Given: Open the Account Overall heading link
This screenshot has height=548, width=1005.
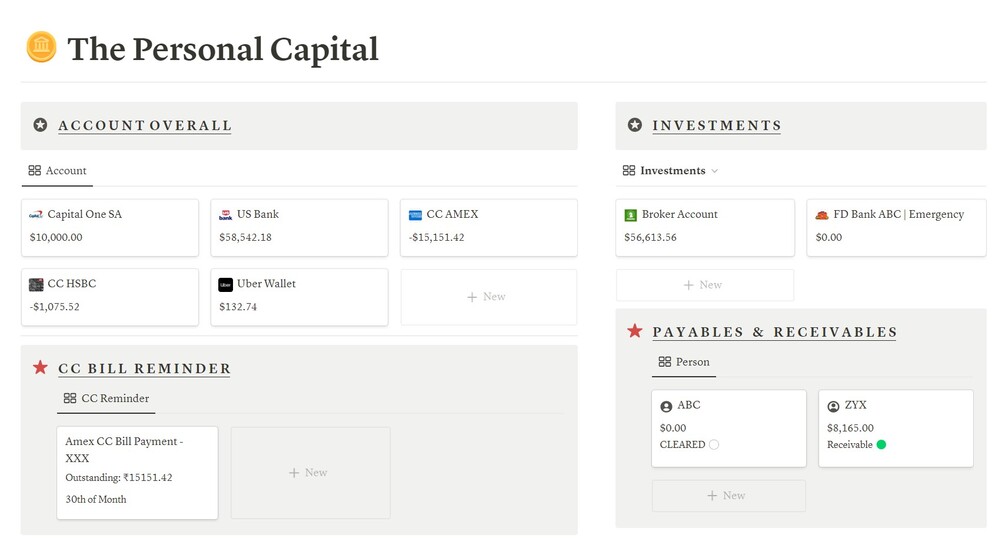Looking at the screenshot, I should click(x=145, y=126).
